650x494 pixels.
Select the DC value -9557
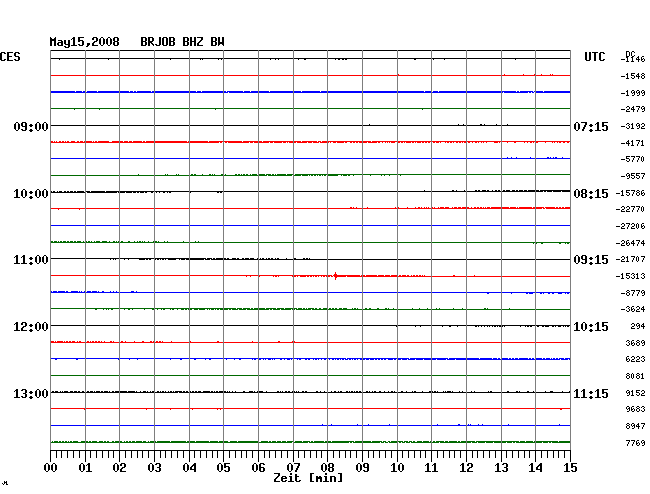click(x=633, y=176)
